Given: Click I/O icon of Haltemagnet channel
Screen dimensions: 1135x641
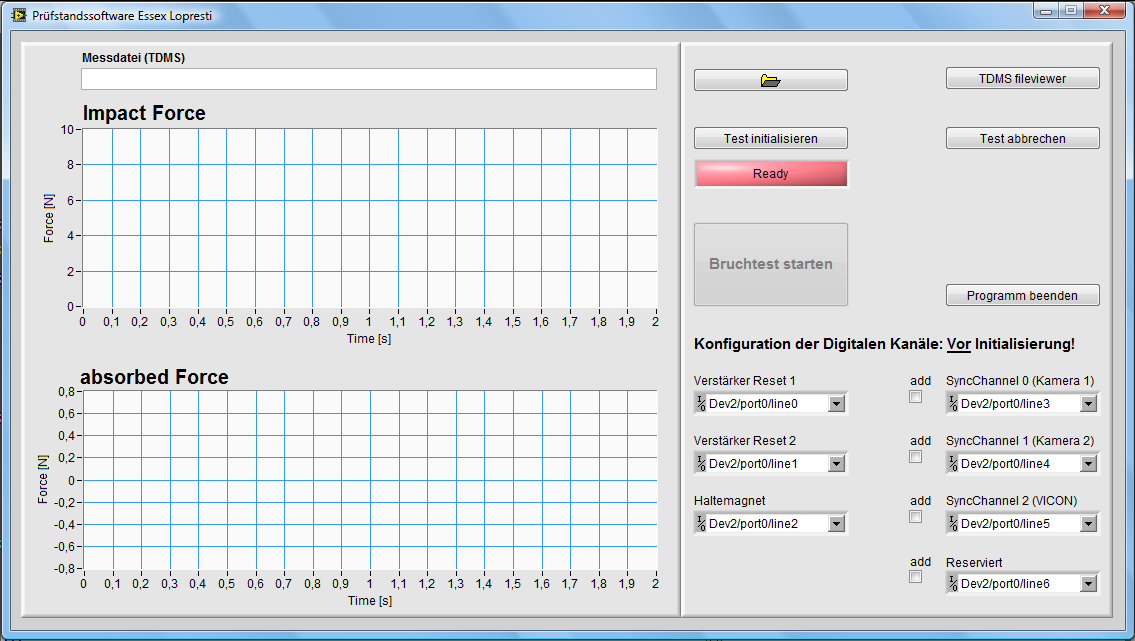Looking at the screenshot, I should pos(701,524).
